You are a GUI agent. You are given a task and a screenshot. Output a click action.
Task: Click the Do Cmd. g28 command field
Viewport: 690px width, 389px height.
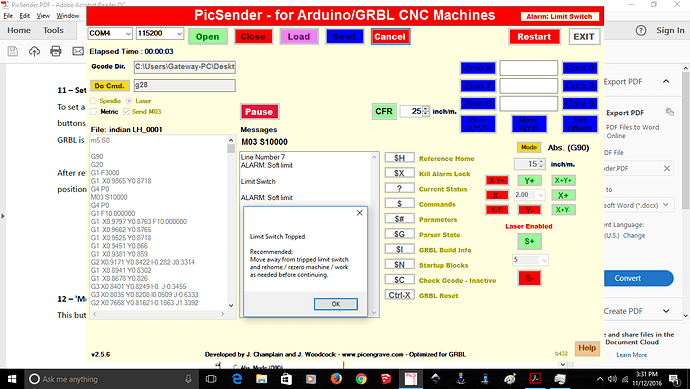185,85
